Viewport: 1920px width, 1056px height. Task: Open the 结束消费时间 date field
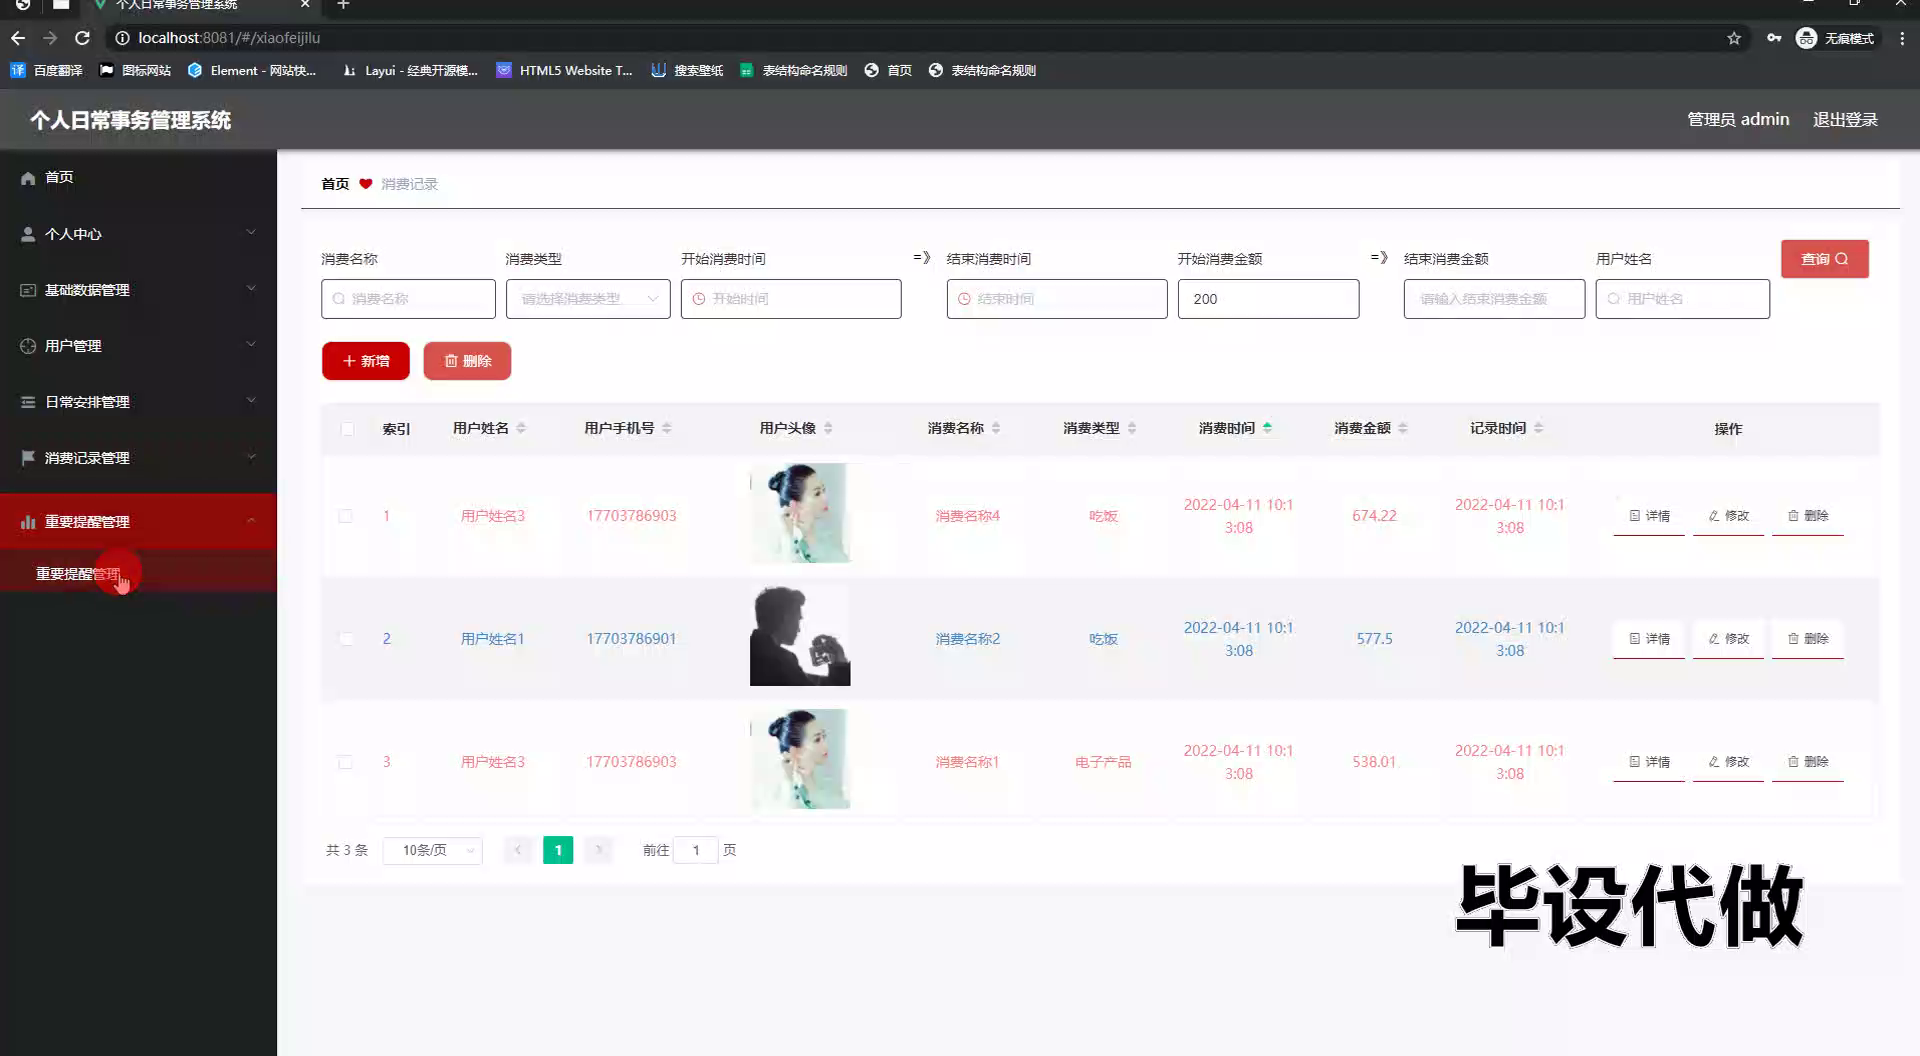[x=1057, y=299]
